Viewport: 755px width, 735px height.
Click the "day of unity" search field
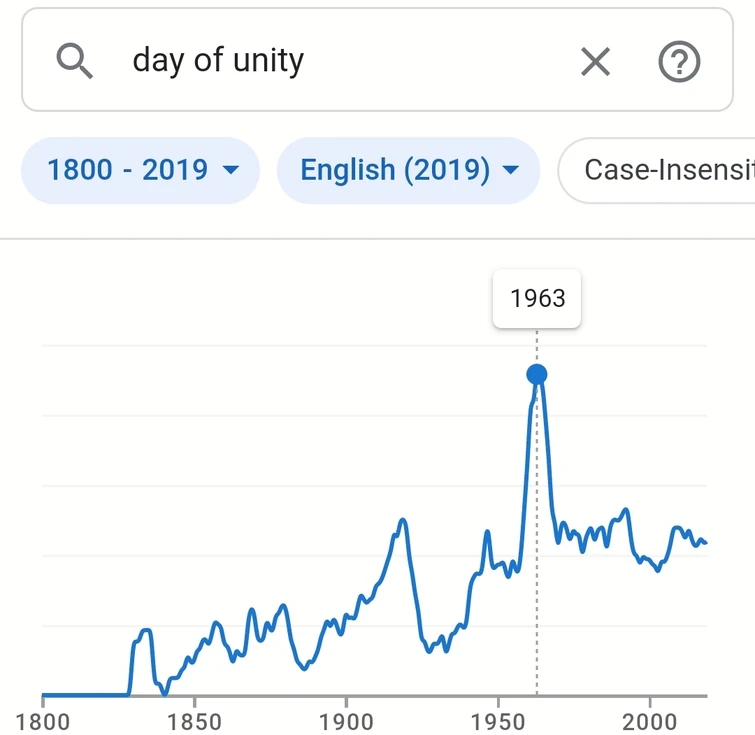[x=330, y=61]
